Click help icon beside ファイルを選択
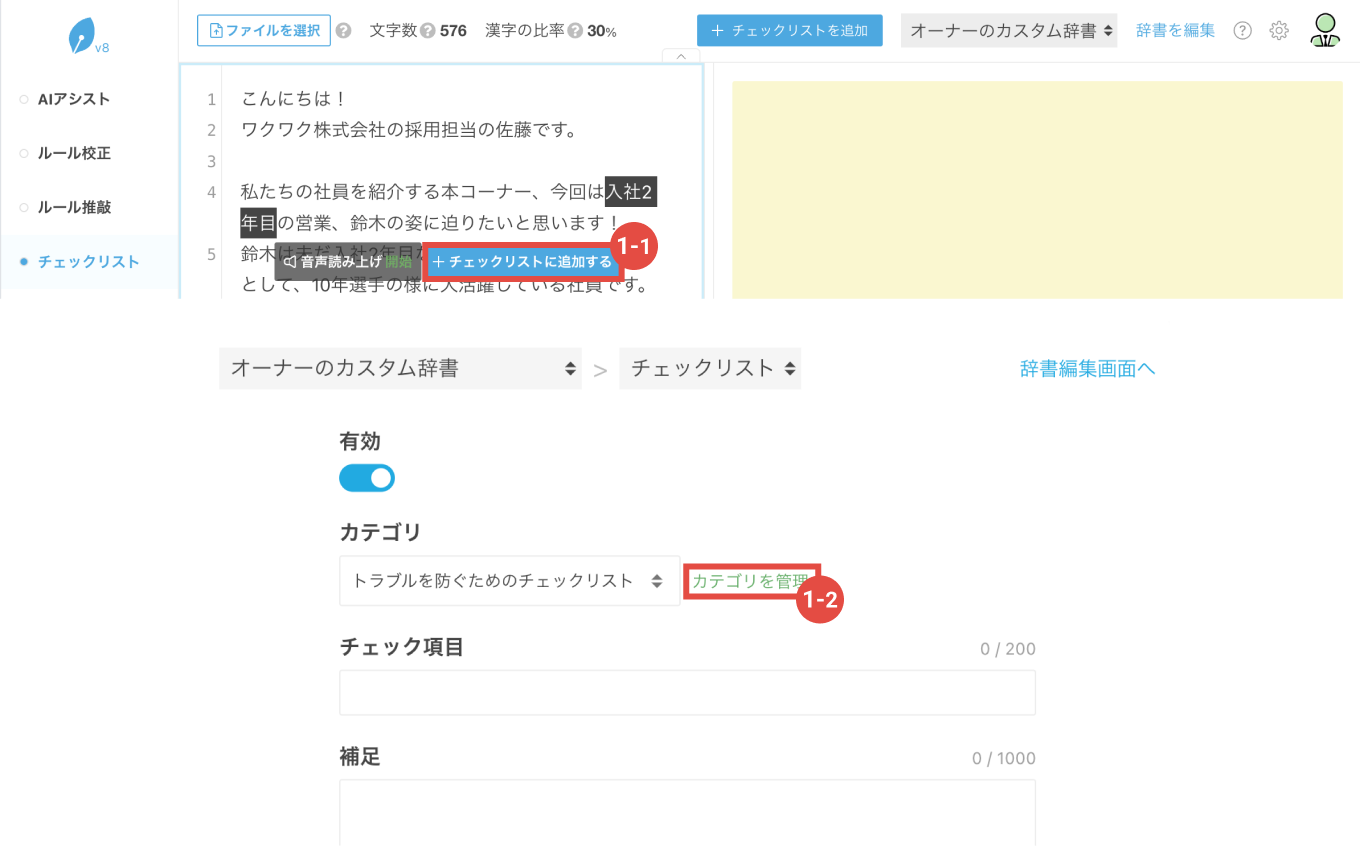Screen dimensions: 1360x846 [343, 31]
